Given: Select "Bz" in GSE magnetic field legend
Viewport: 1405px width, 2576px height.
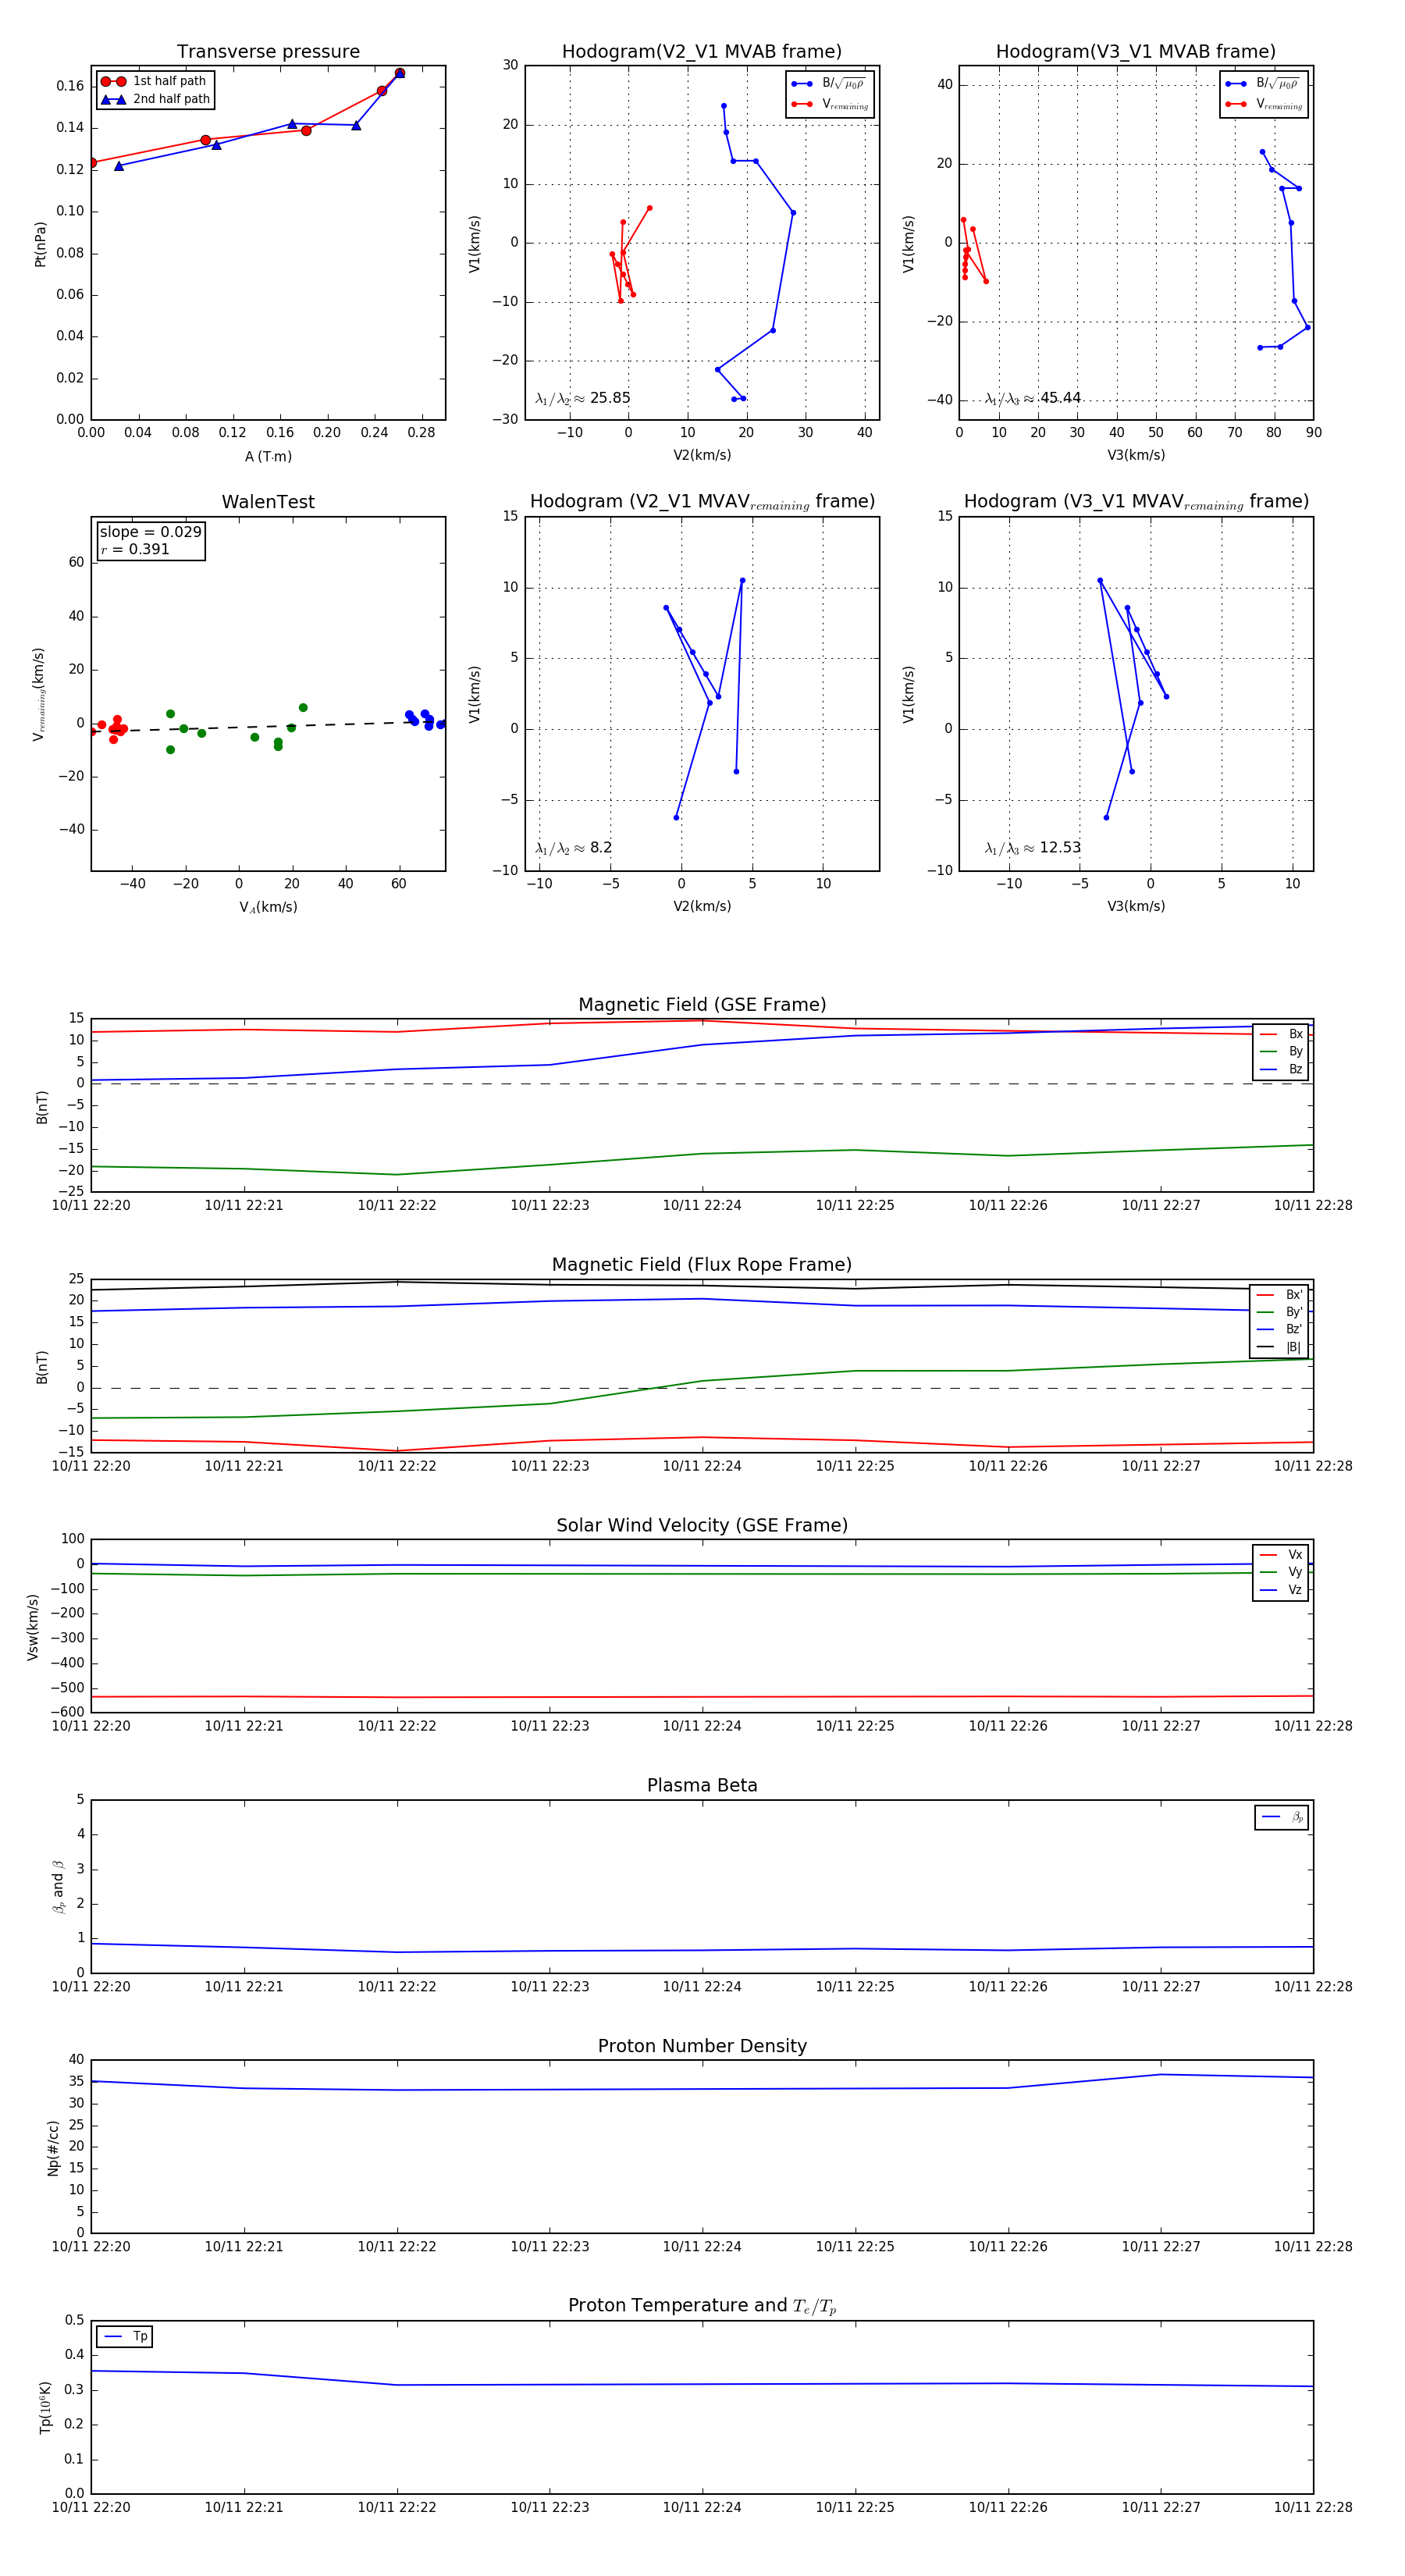Looking at the screenshot, I should pyautogui.click(x=1282, y=1069).
